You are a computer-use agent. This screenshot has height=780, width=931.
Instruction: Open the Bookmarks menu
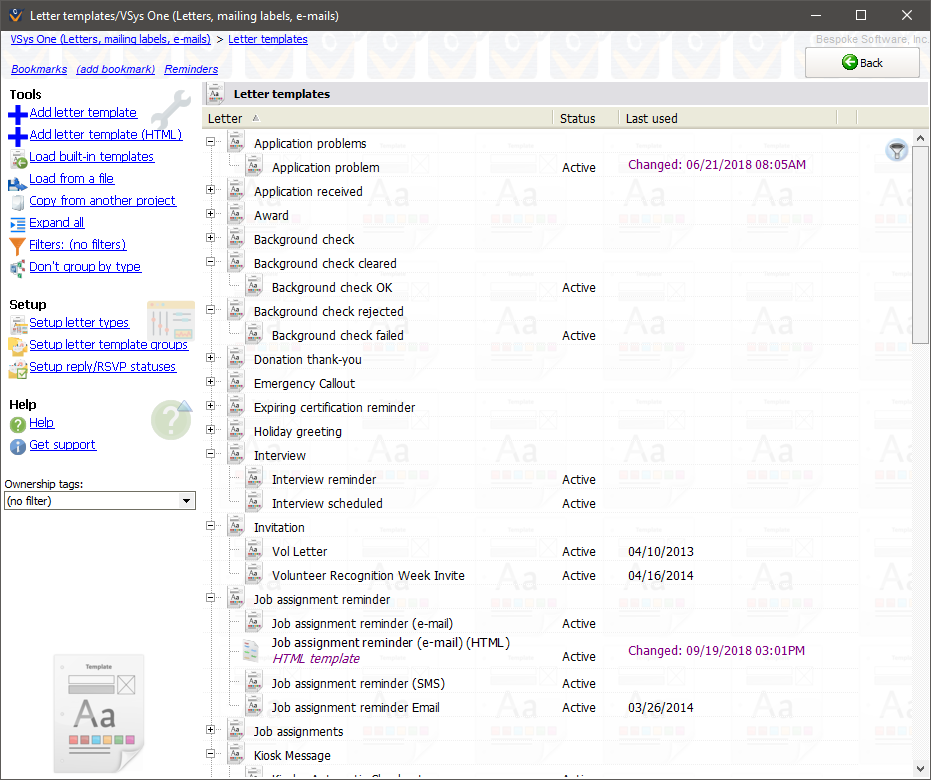point(39,69)
